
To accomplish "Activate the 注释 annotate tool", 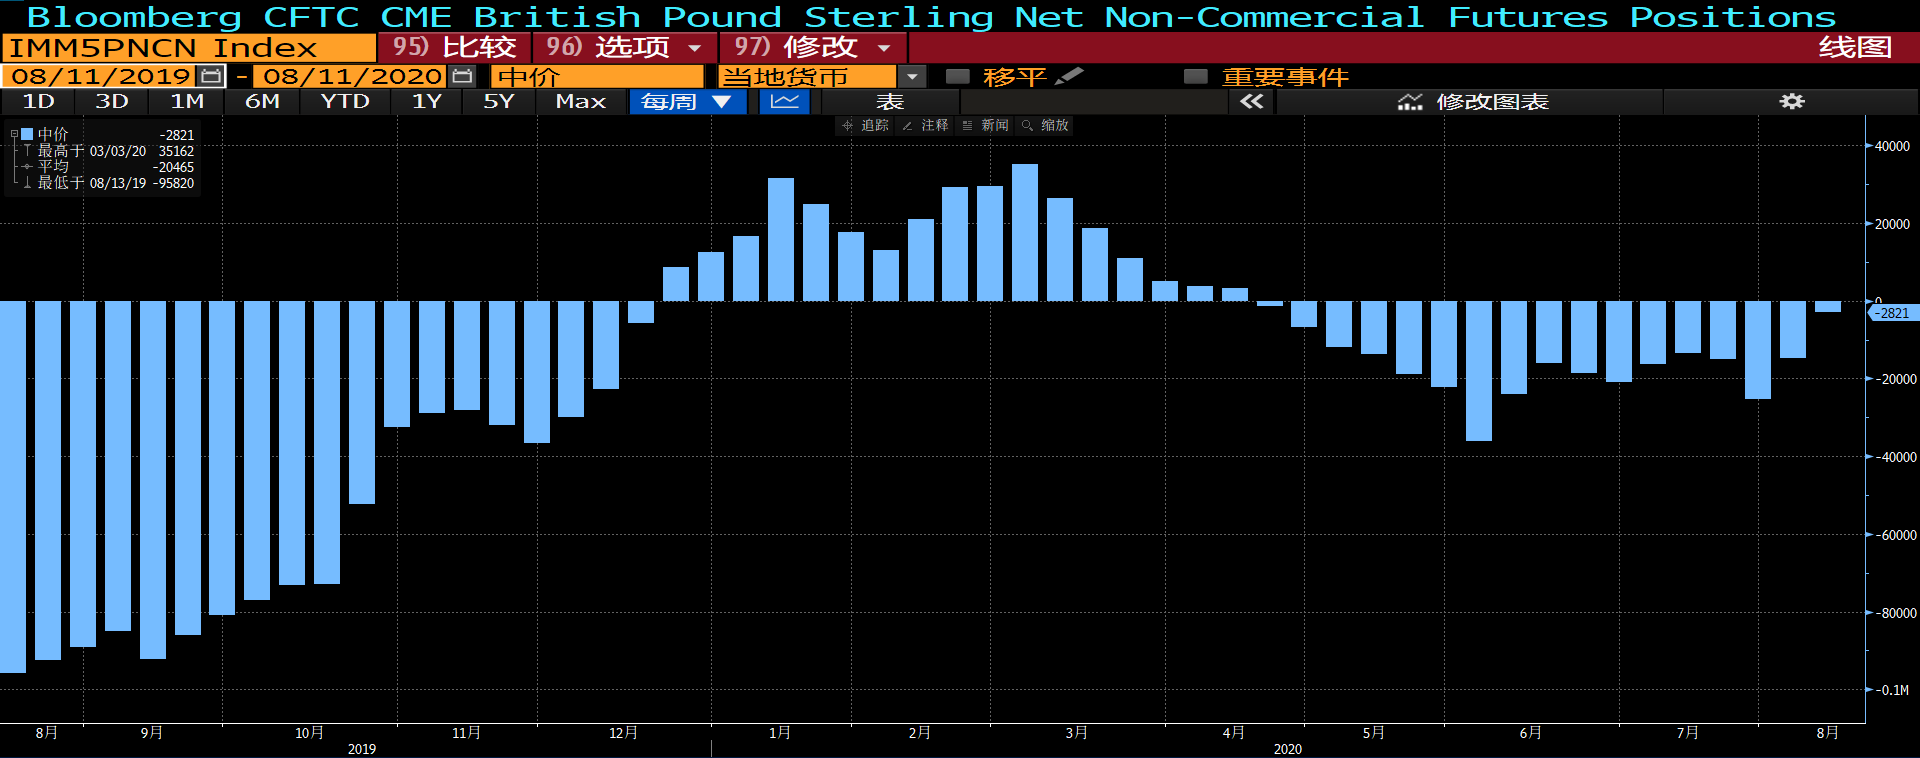I will point(925,125).
